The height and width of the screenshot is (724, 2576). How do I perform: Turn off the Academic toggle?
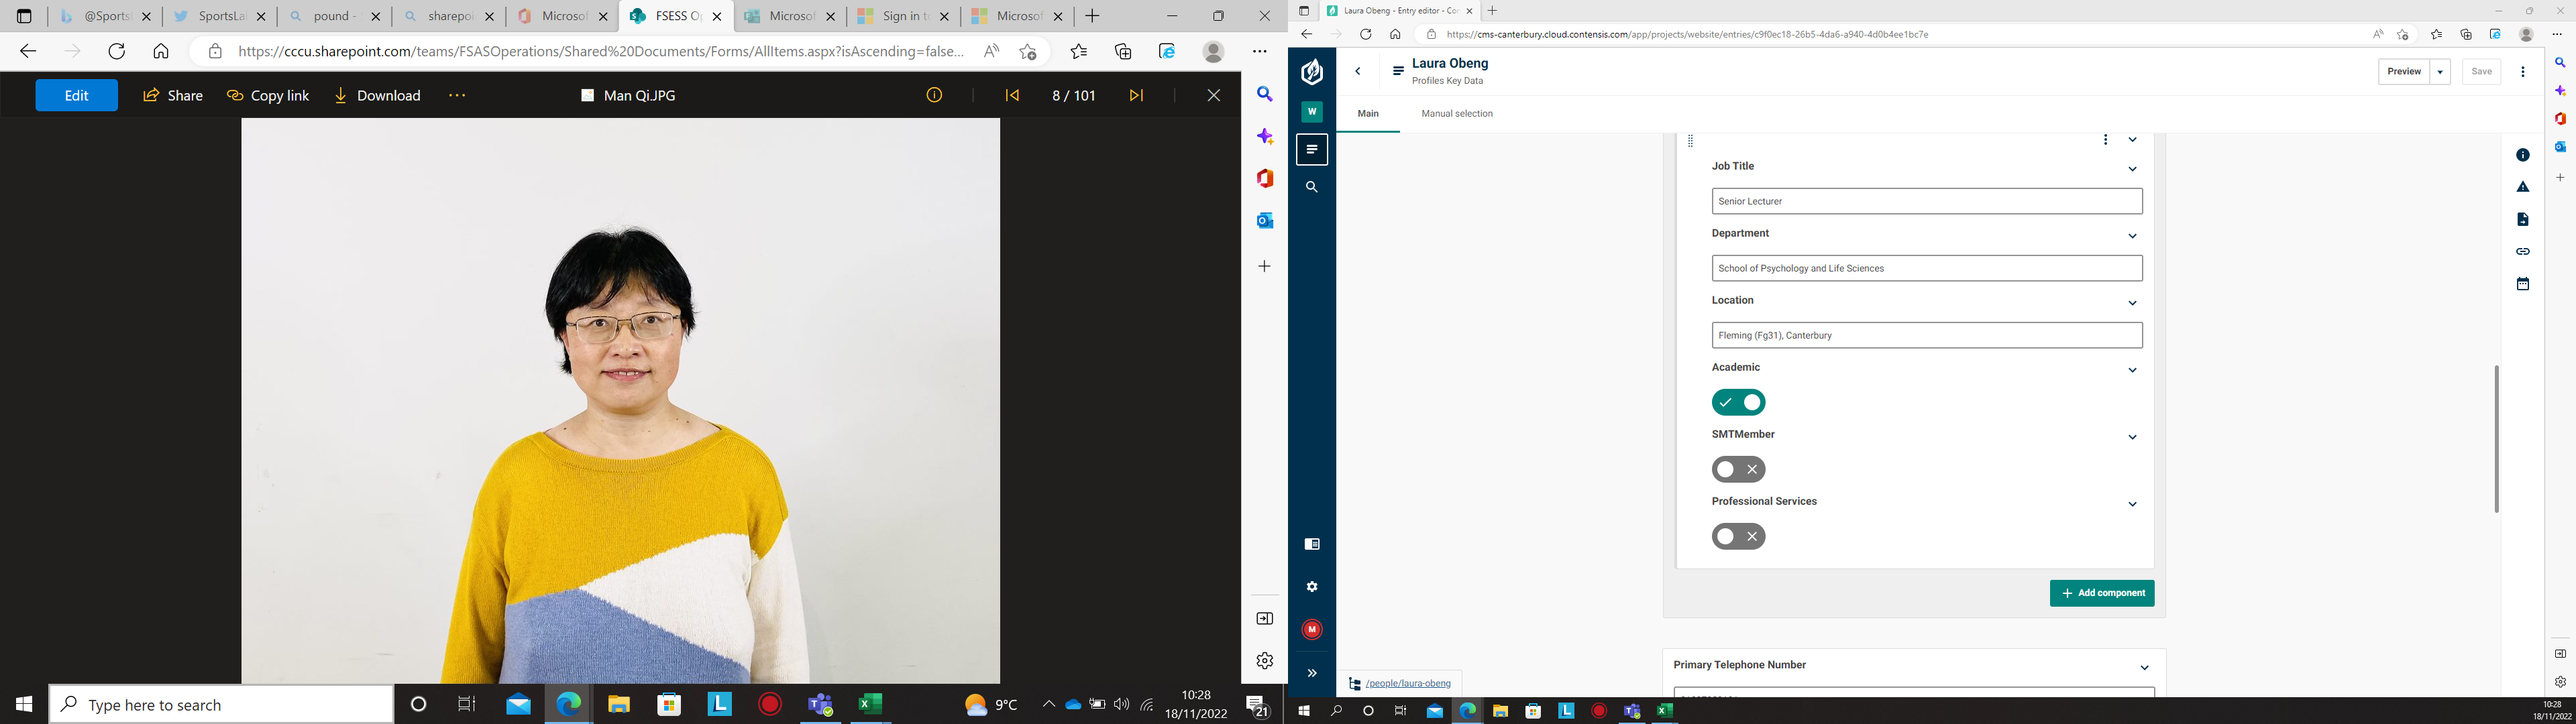(x=1738, y=402)
